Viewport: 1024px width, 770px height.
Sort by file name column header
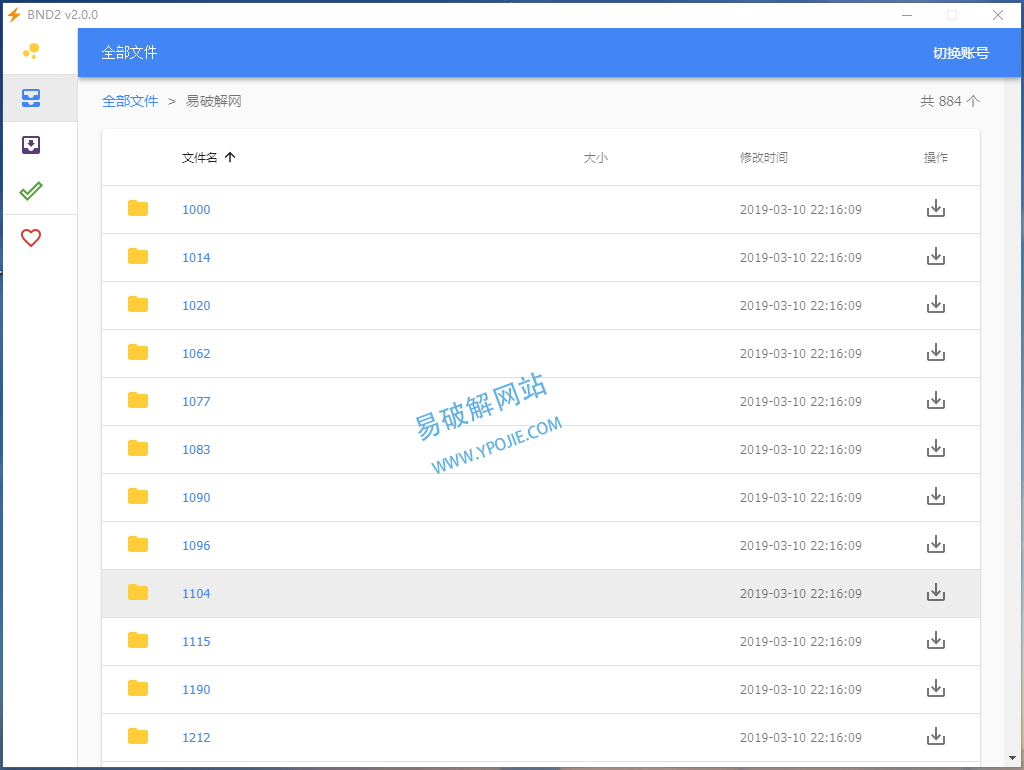[199, 158]
